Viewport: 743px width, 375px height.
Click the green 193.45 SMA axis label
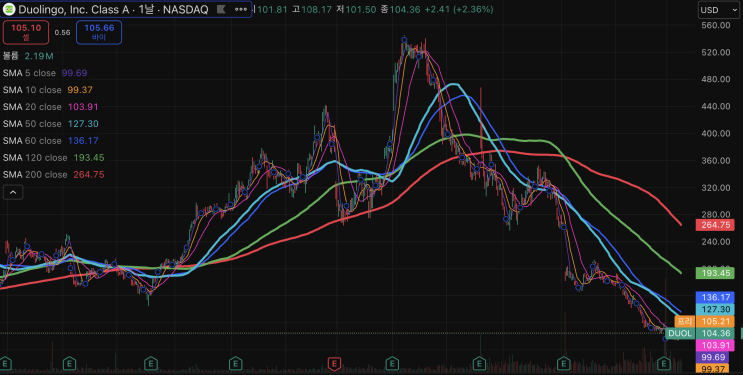click(715, 273)
